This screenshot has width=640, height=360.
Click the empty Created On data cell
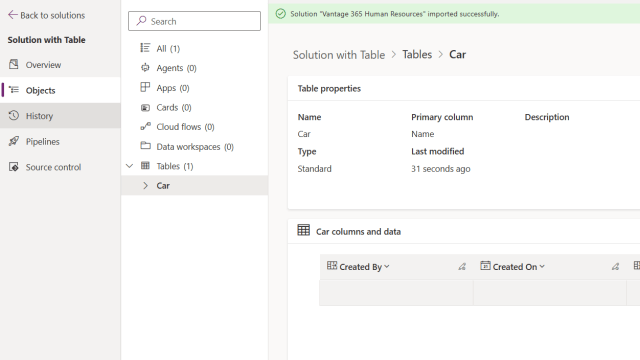coord(550,293)
